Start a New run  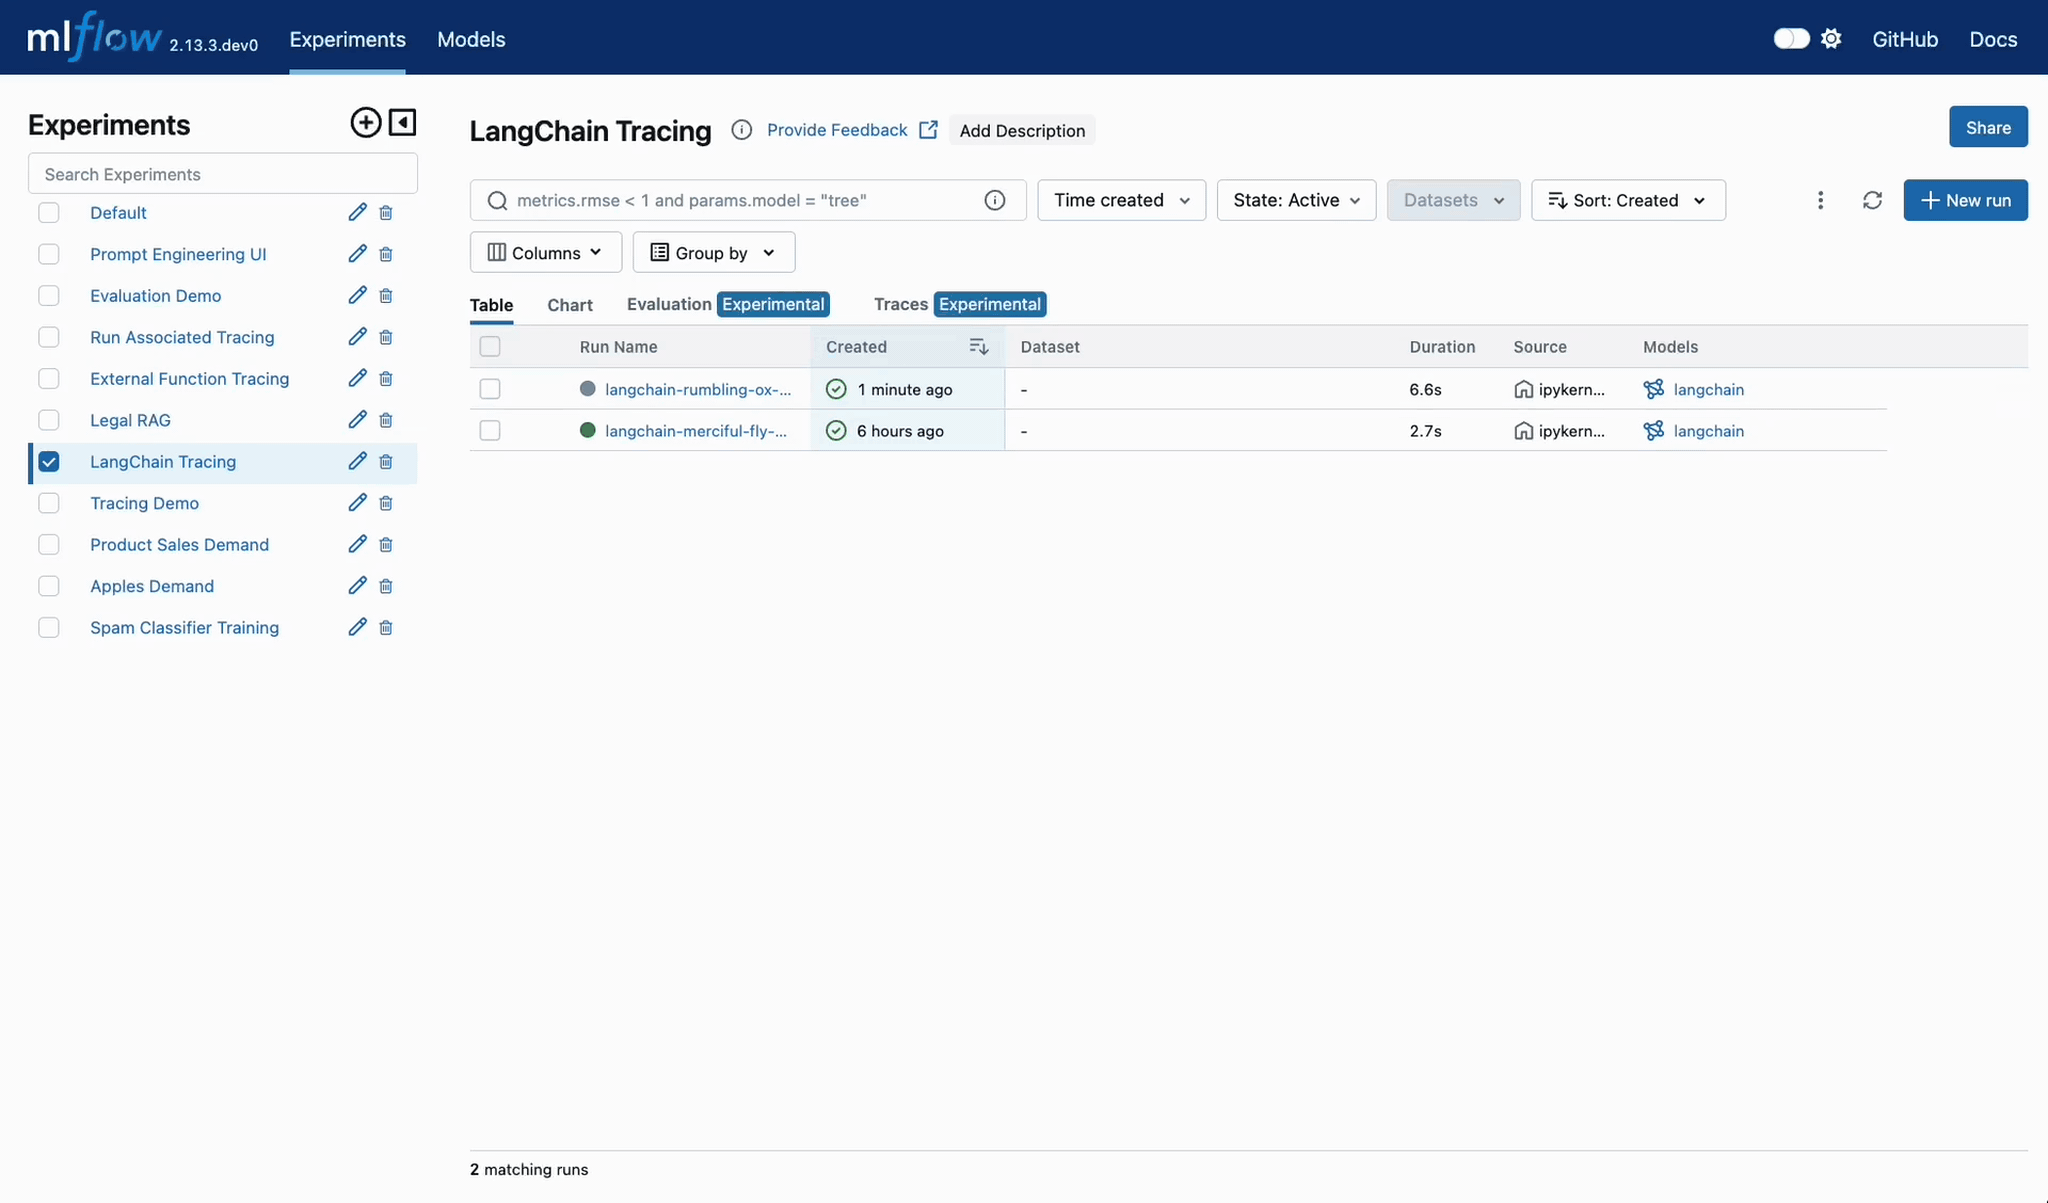pyautogui.click(x=1964, y=200)
